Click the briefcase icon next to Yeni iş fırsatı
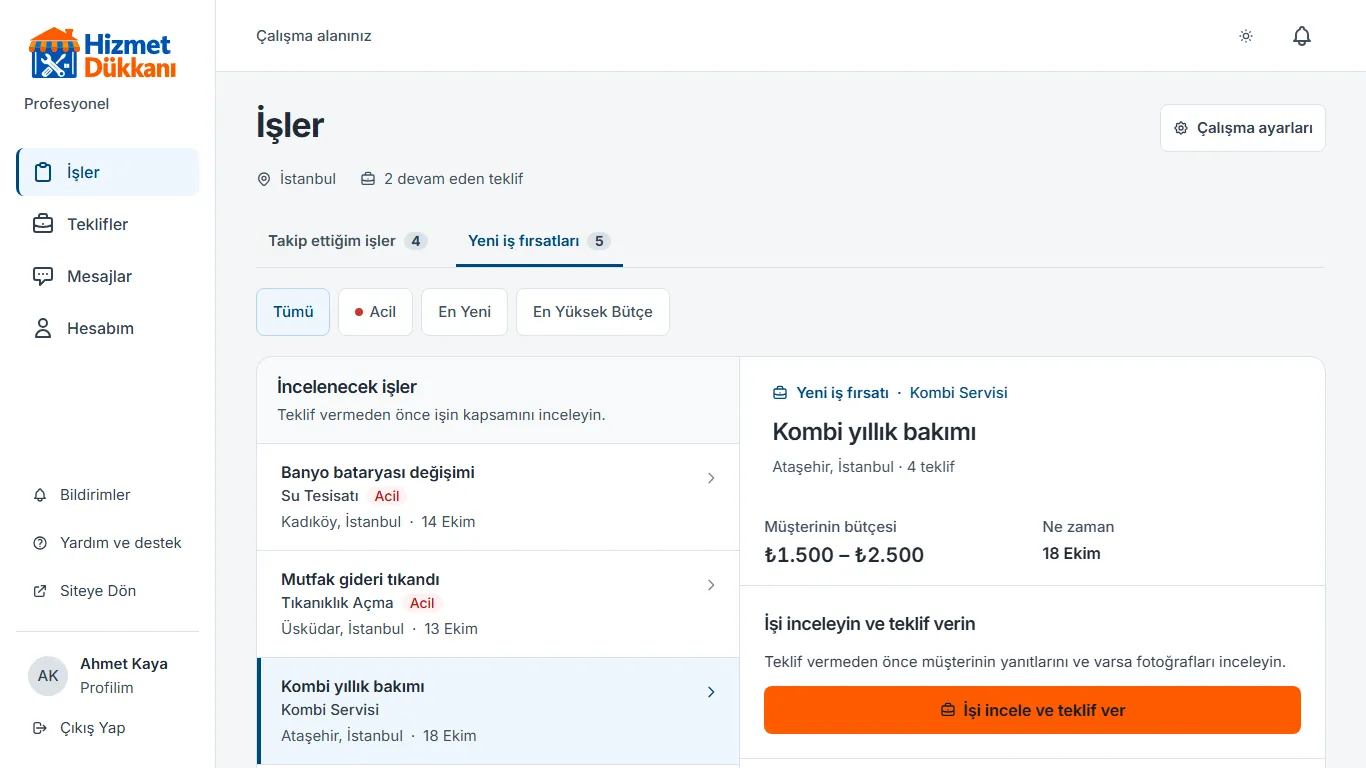Image resolution: width=1366 pixels, height=768 pixels. coord(781,393)
